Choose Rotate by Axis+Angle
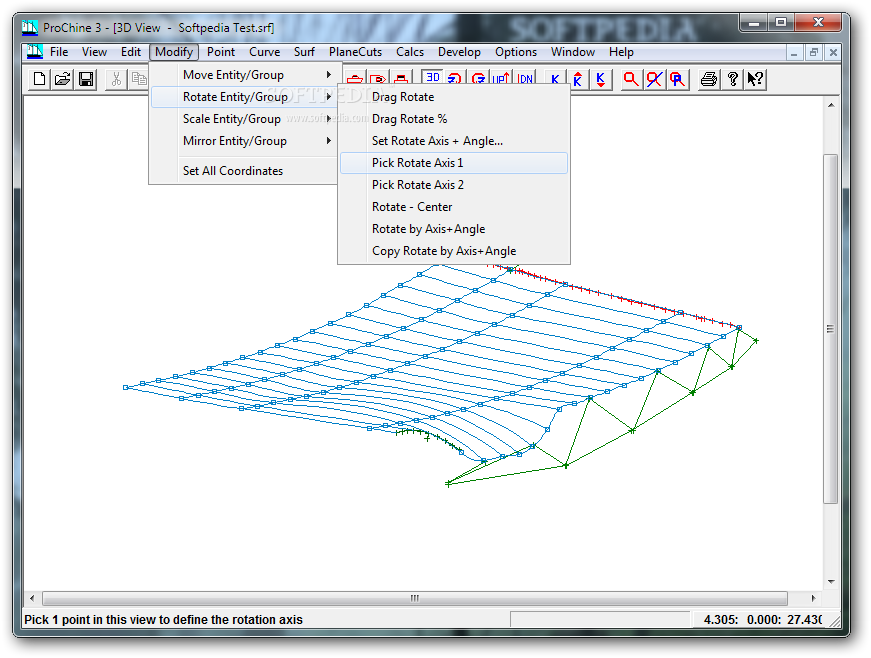Viewport: 871px width, 658px height. pos(454,229)
